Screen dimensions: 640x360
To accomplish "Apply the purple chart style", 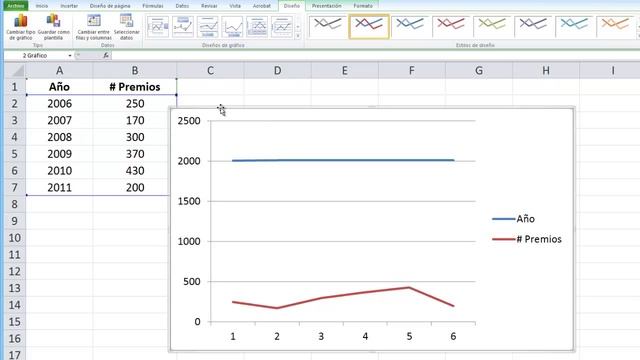I will pos(533,26).
